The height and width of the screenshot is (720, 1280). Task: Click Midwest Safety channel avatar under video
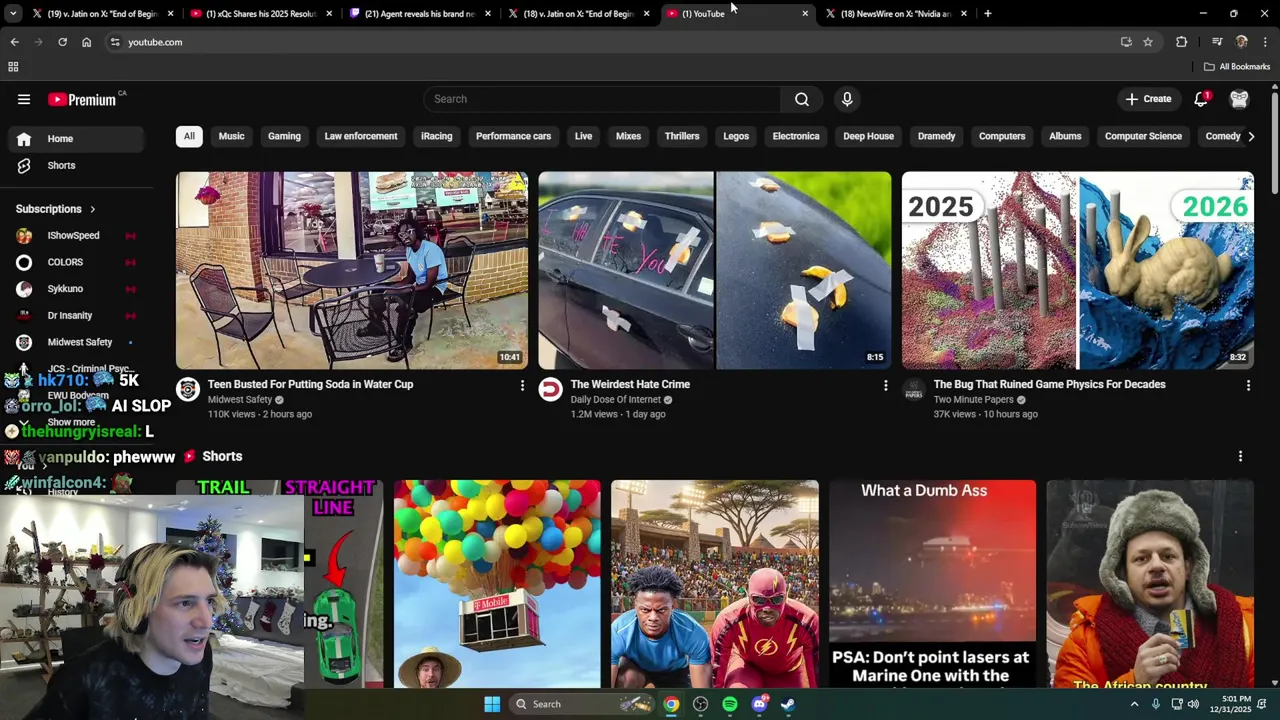188,389
